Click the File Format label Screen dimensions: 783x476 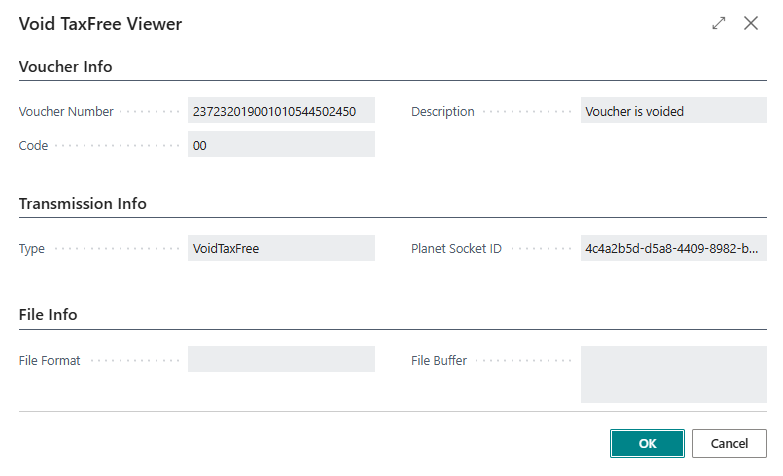50,360
